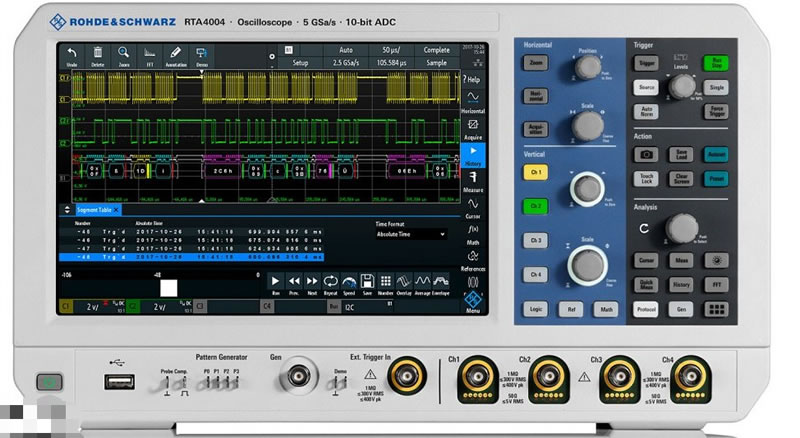
Task: Select the Zoom magnifier tool
Action: pyautogui.click(x=124, y=55)
